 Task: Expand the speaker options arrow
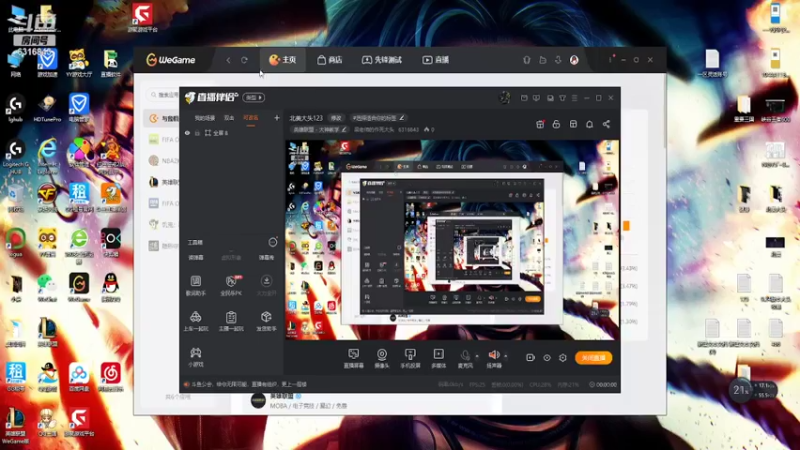click(506, 356)
